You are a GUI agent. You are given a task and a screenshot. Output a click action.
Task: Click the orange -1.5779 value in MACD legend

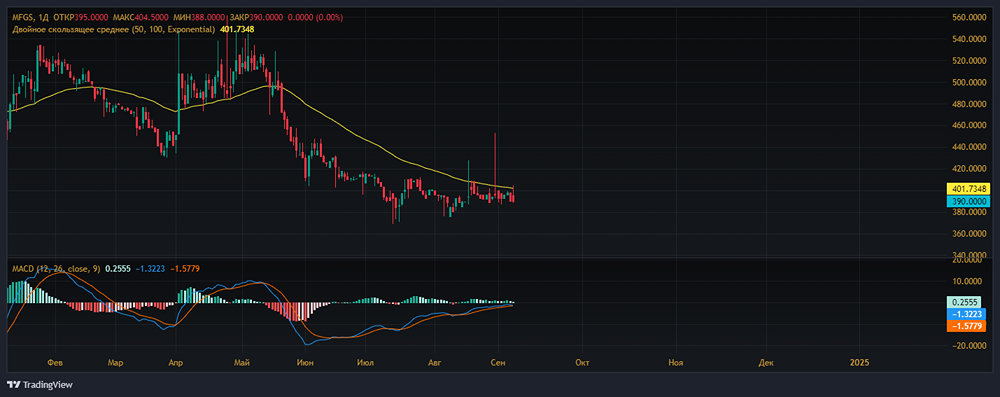pos(185,269)
